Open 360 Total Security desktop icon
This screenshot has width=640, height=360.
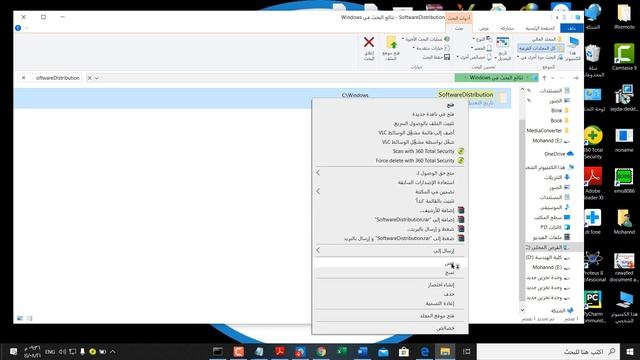[593, 142]
